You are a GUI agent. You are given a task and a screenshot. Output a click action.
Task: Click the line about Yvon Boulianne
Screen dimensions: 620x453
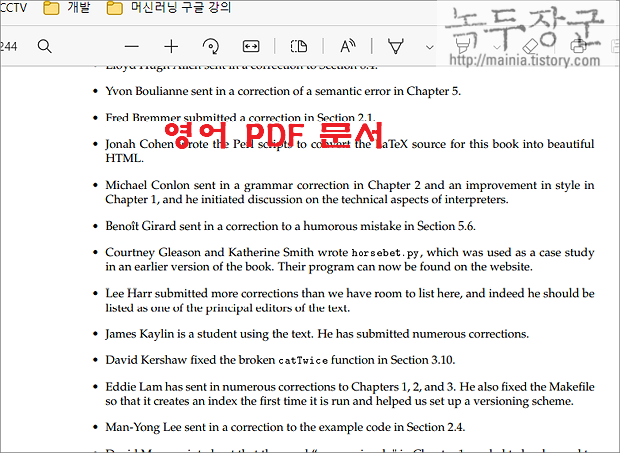pos(283,91)
